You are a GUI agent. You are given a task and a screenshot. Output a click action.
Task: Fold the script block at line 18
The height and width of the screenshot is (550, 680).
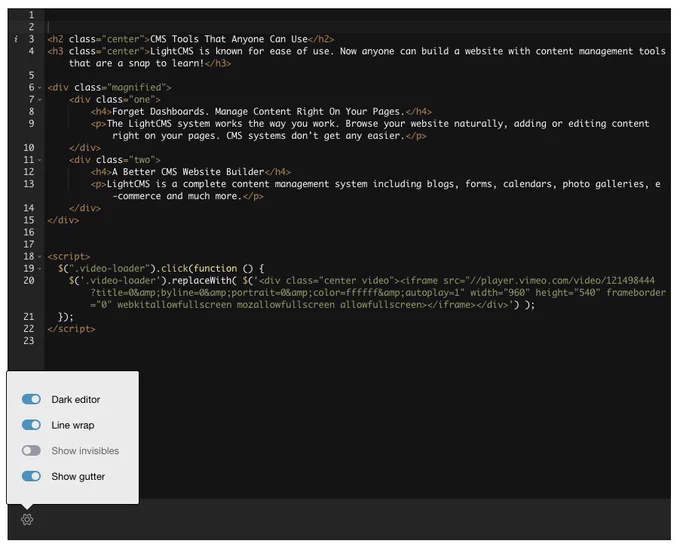point(39,256)
